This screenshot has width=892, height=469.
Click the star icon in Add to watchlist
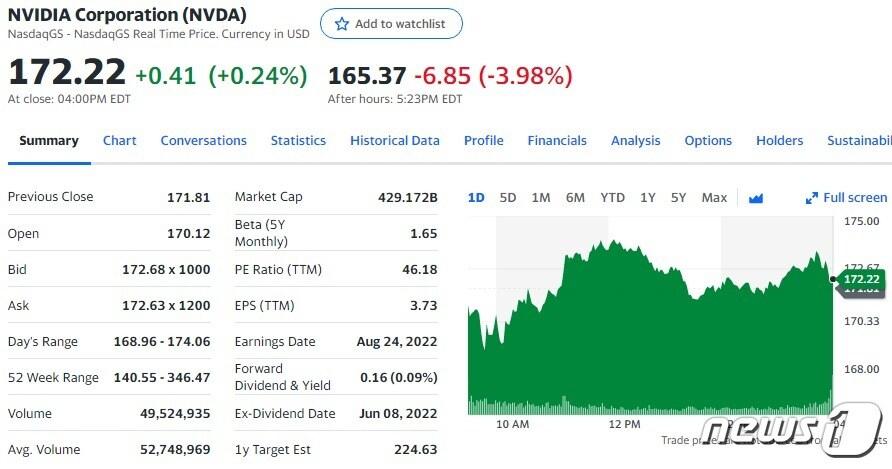[x=342, y=24]
